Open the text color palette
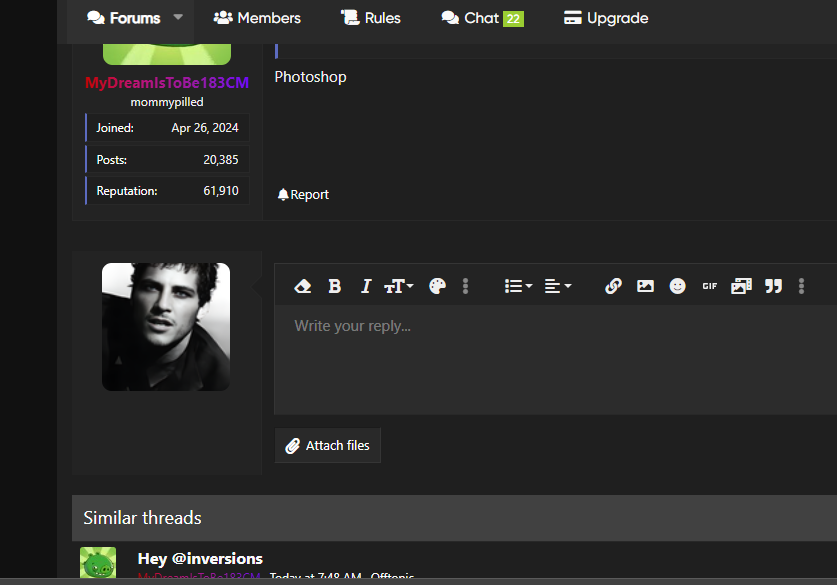837x585 pixels. [x=437, y=286]
